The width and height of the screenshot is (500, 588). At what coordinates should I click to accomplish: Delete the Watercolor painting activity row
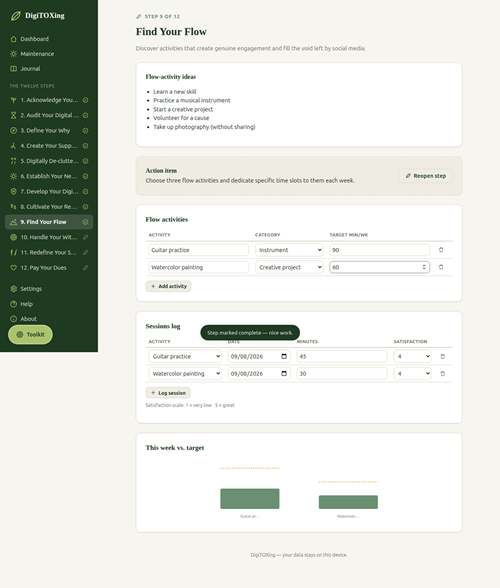(441, 267)
